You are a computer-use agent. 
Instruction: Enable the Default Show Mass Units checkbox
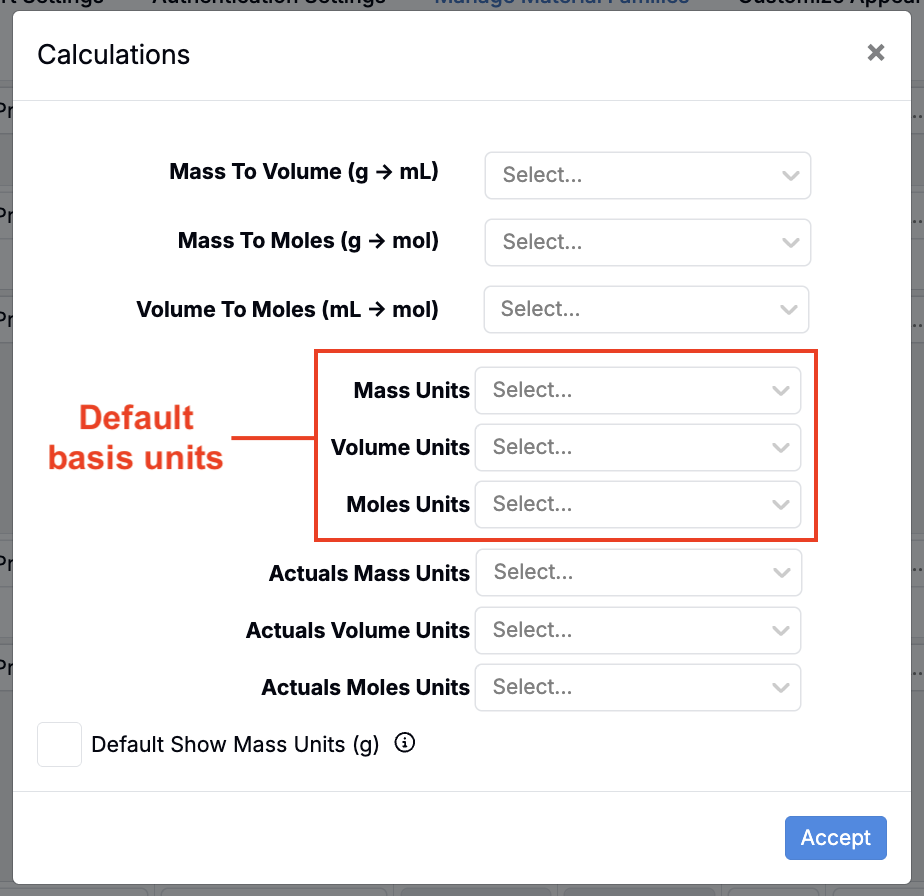(59, 745)
